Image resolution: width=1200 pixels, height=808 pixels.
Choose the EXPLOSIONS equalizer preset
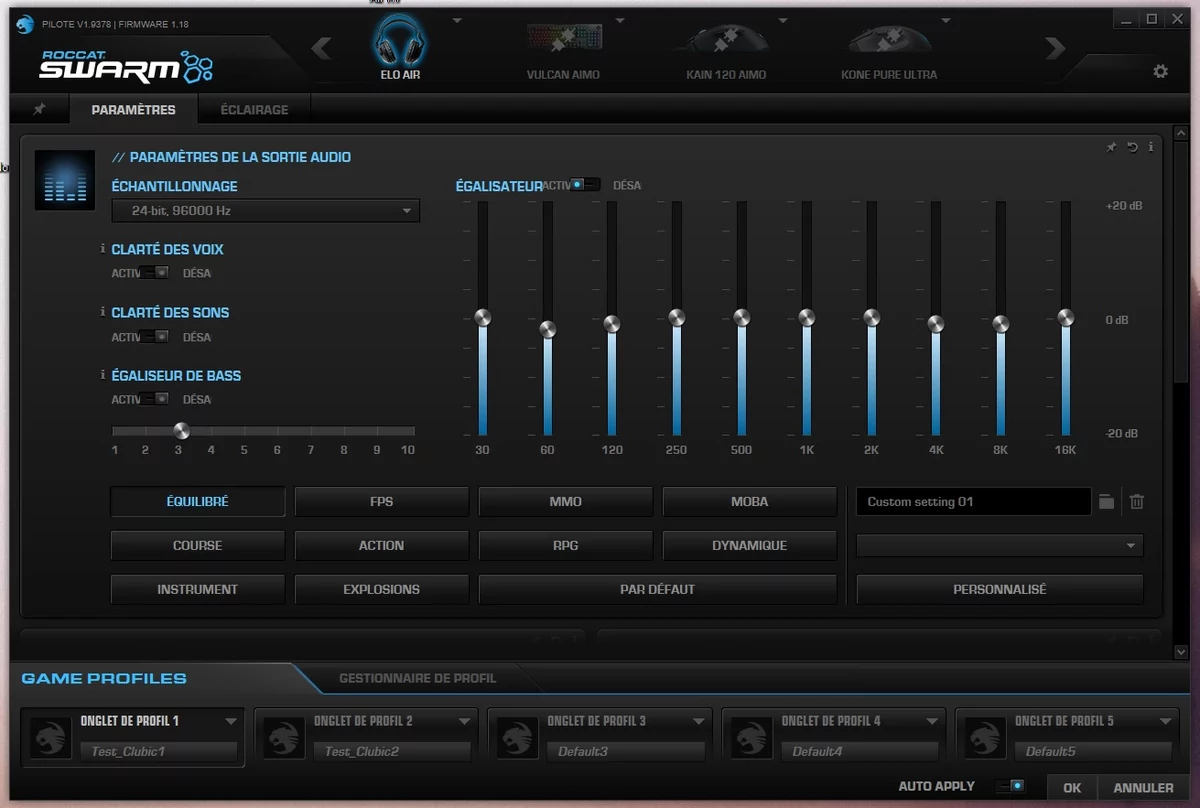tap(382, 589)
